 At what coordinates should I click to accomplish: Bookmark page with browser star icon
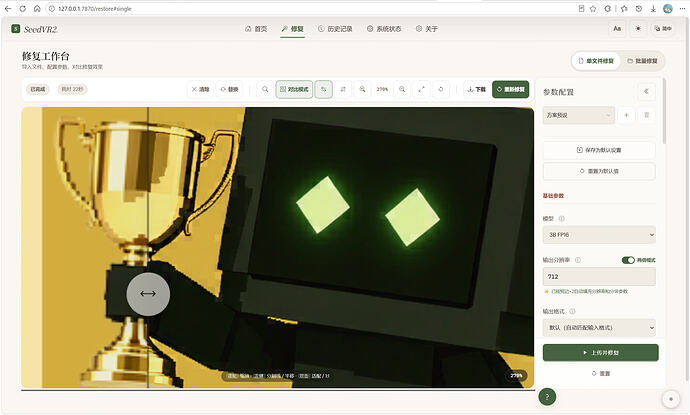tap(593, 8)
